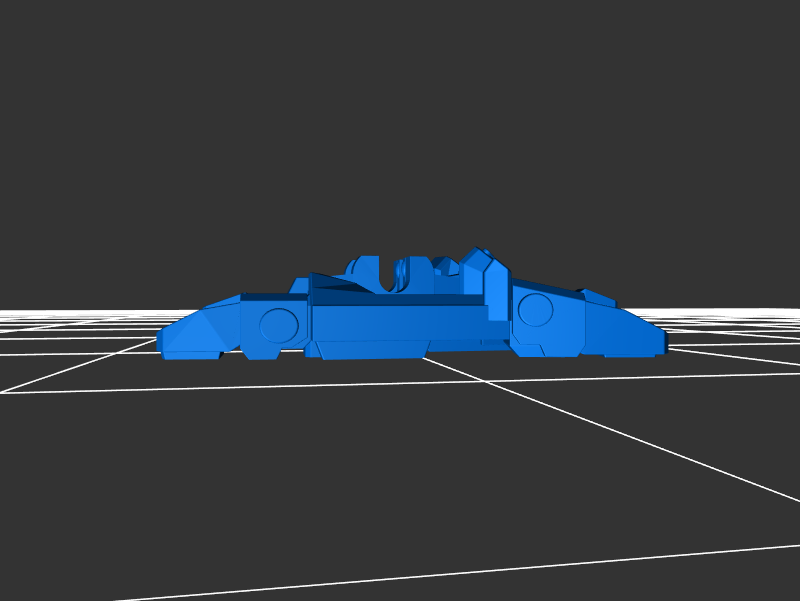Click the lowest grid line near the bottom edge
Screen dimensions: 800x601
500,569
